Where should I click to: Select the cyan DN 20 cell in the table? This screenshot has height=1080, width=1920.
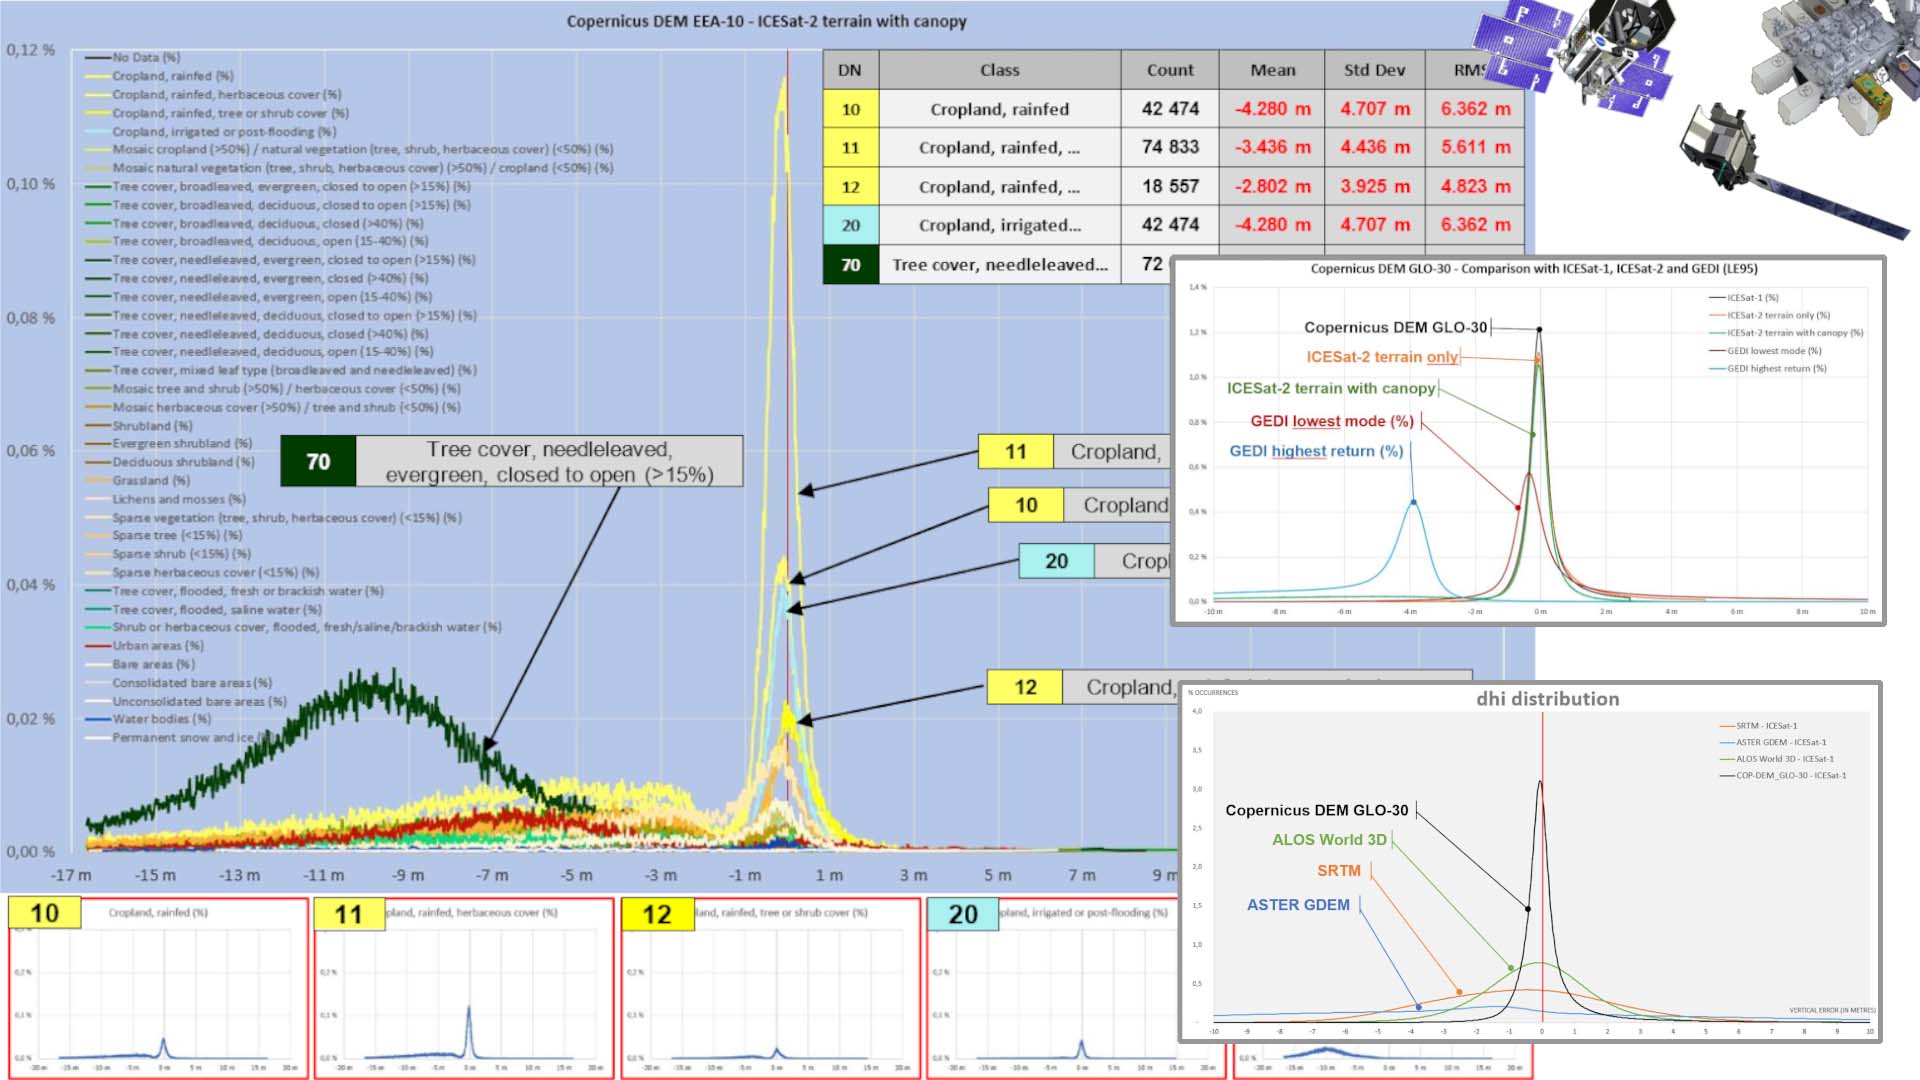[851, 225]
